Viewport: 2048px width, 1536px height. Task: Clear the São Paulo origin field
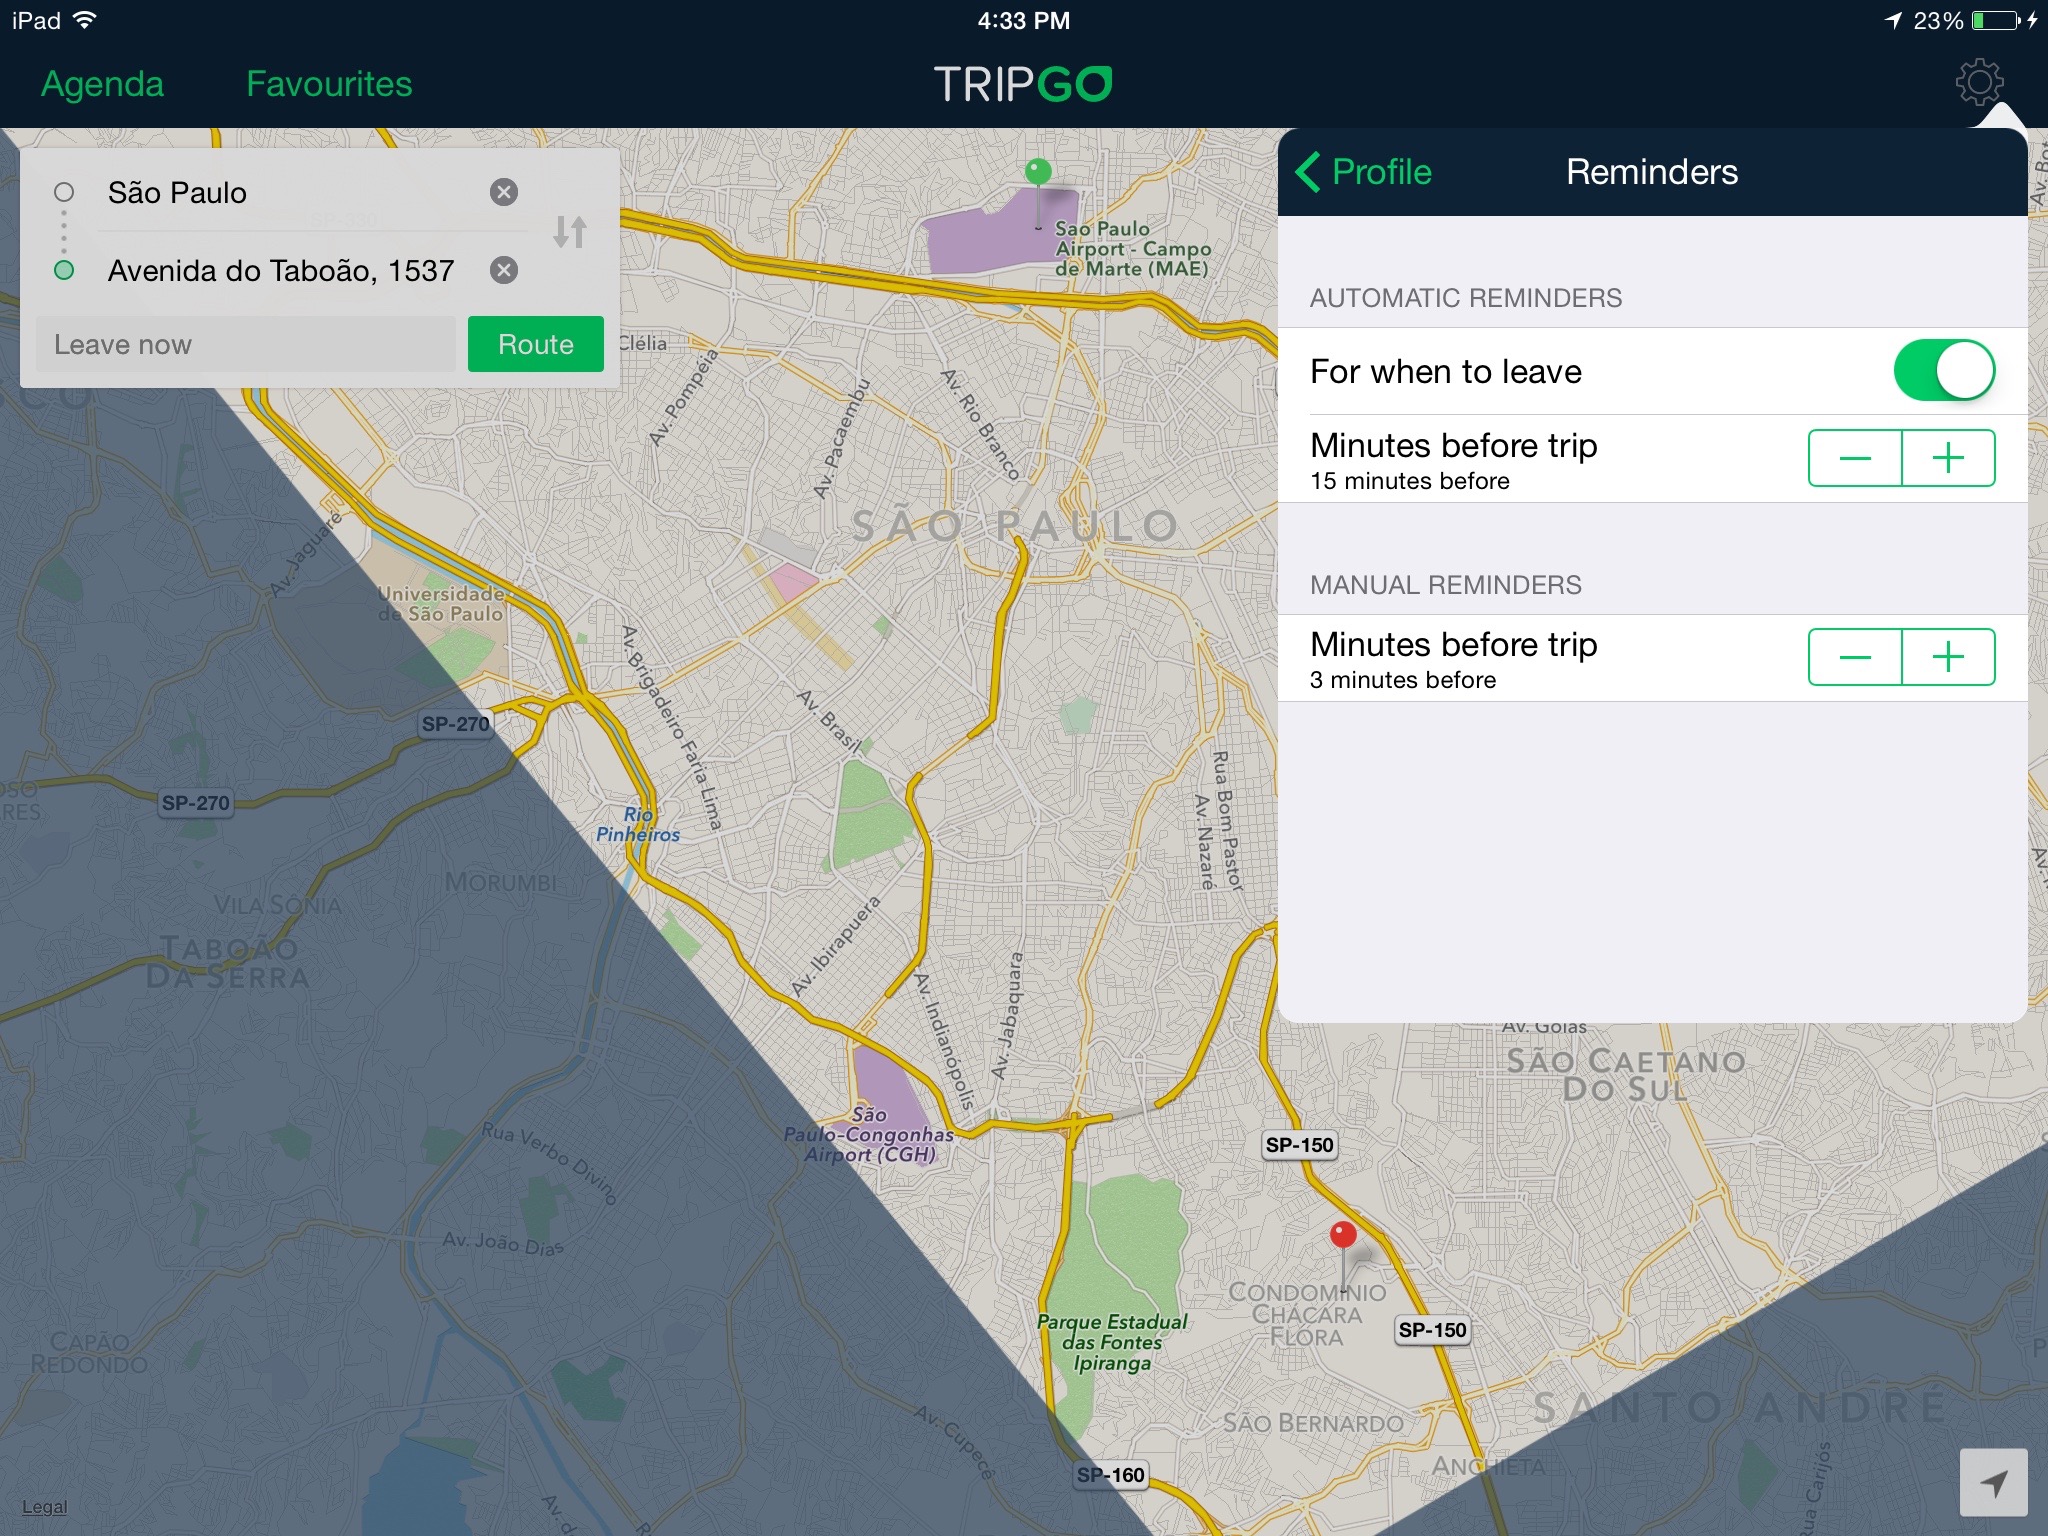(504, 192)
